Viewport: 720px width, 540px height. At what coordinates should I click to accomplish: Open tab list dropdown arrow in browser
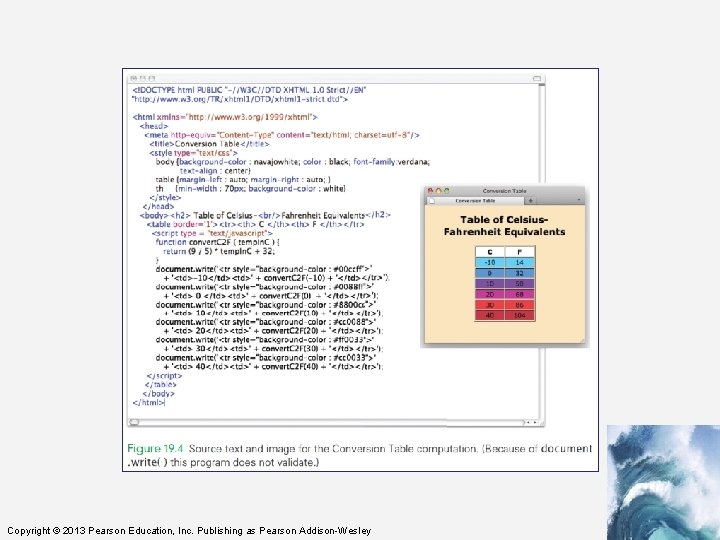(579, 201)
